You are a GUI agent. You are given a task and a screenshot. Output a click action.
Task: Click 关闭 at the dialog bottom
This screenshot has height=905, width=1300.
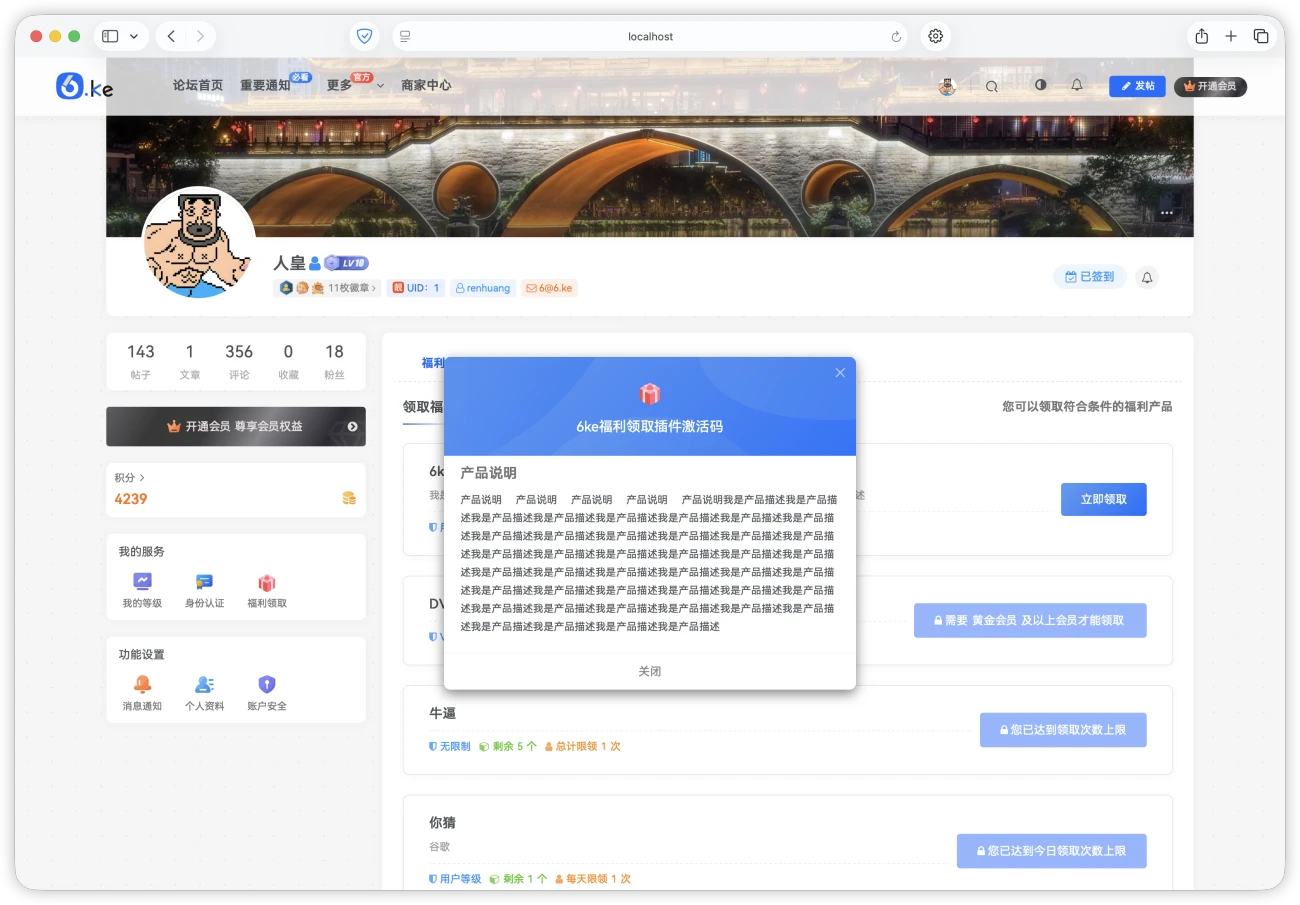tap(650, 671)
